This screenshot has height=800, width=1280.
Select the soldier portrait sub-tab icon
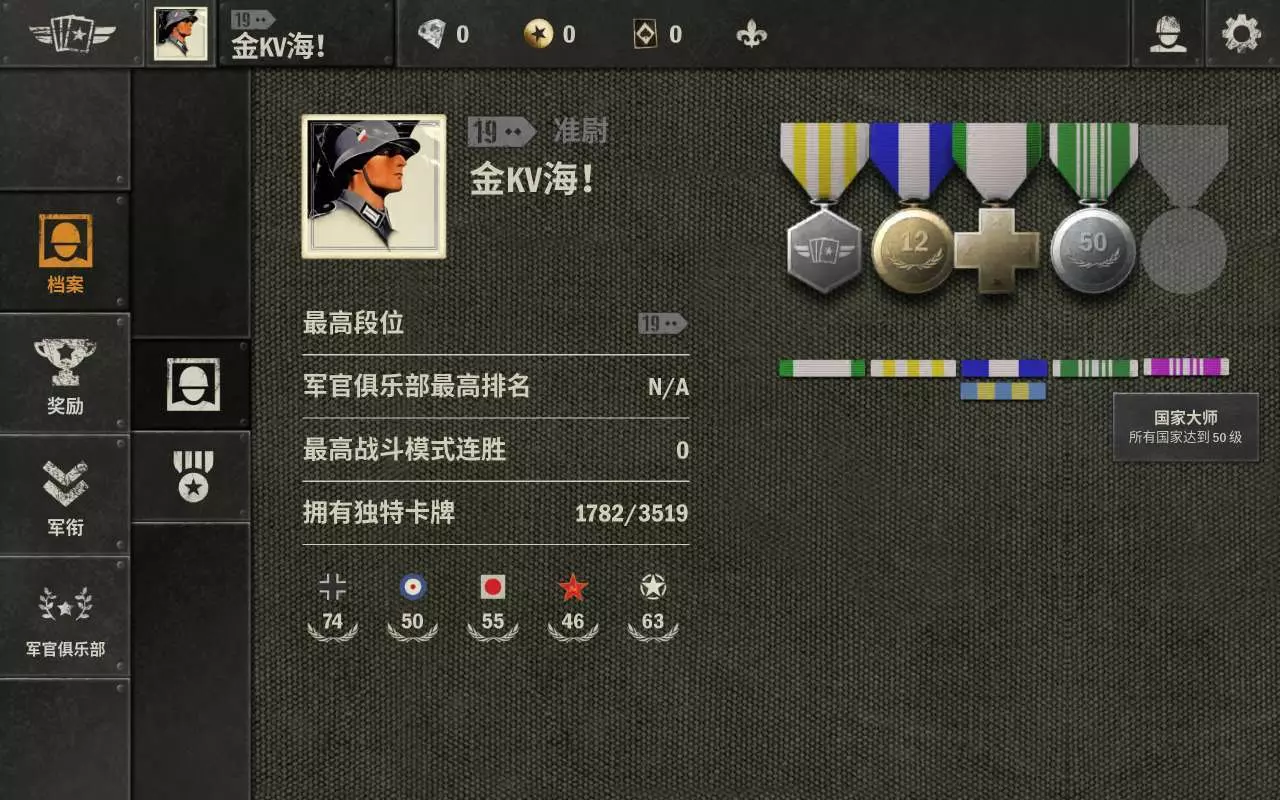coord(192,385)
